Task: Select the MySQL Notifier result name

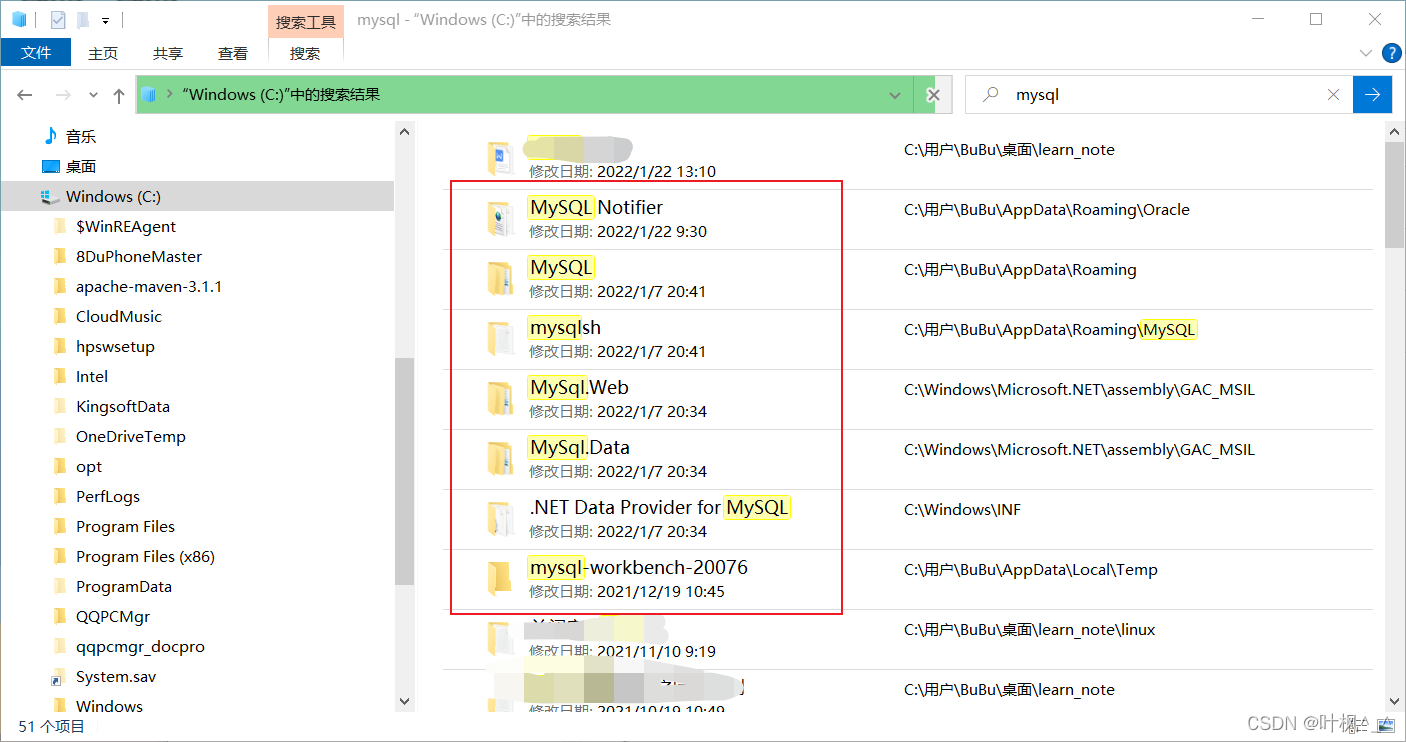Action: point(596,208)
